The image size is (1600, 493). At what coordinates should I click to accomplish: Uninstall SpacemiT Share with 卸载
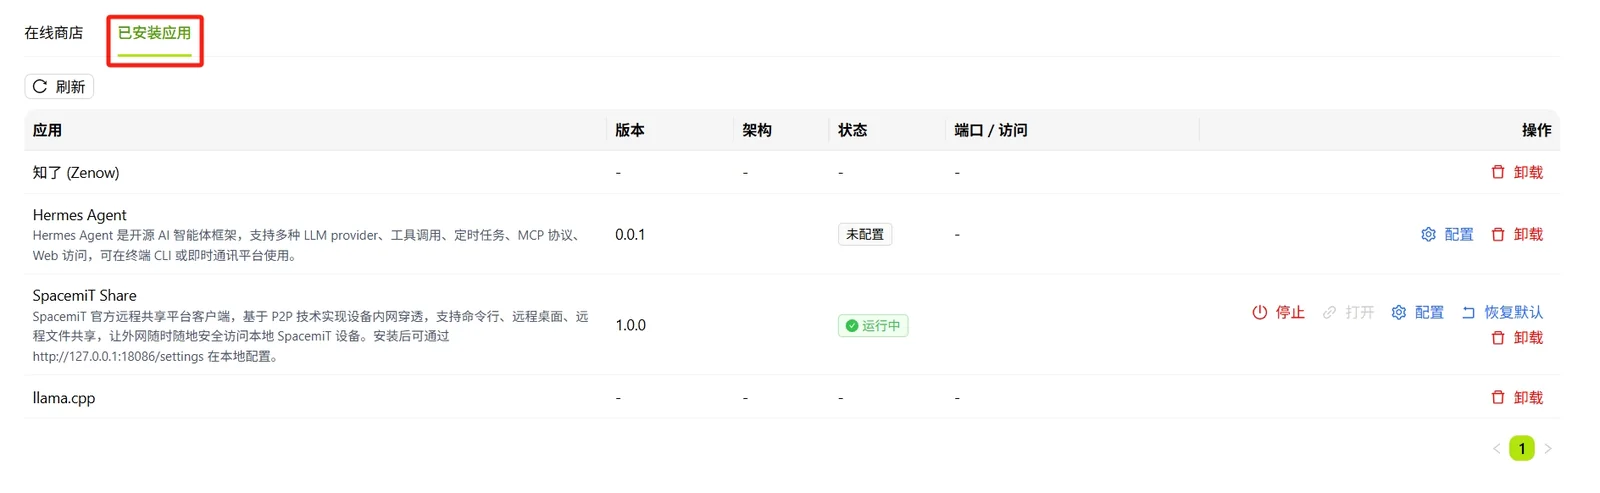[x=1517, y=338]
